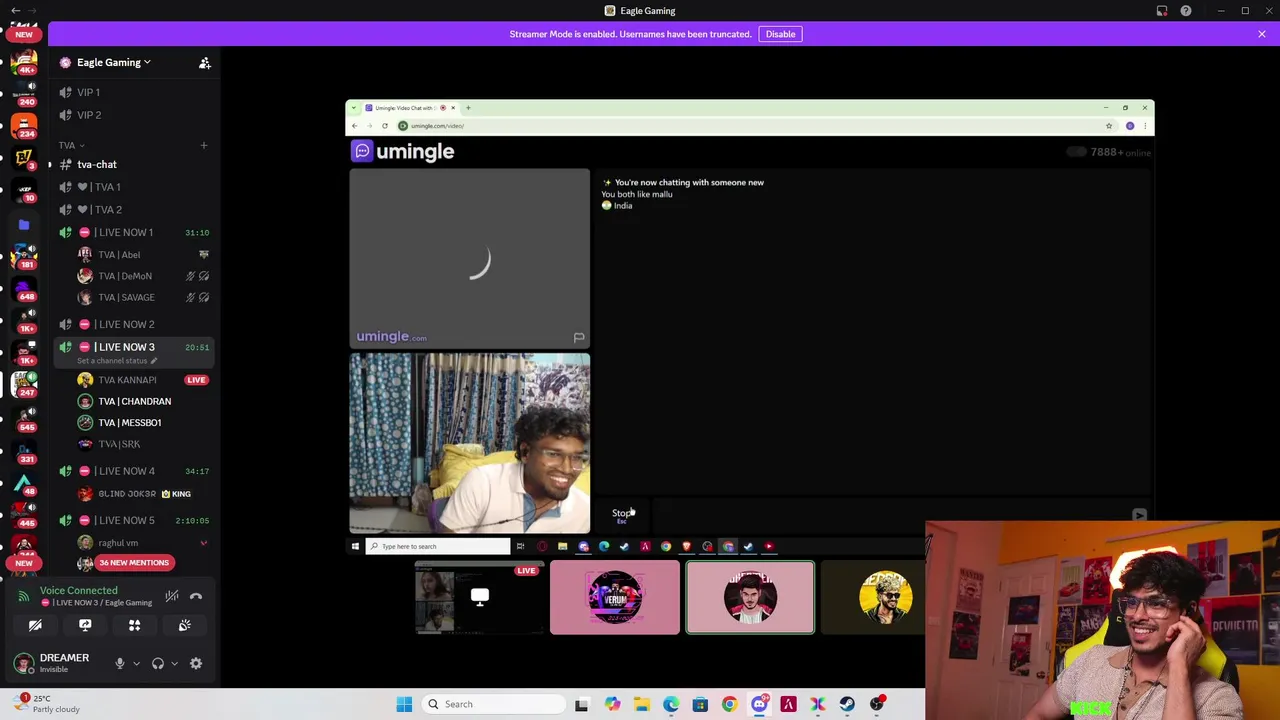
Task: Click the umingle logo in stream
Action: [403, 151]
